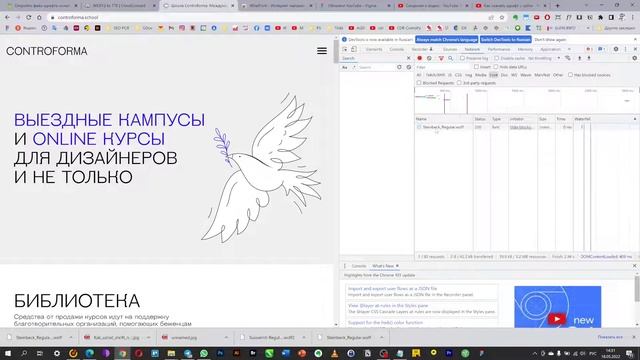Switch to the Sources tab
This screenshot has width=640, height=360.
click(450, 49)
